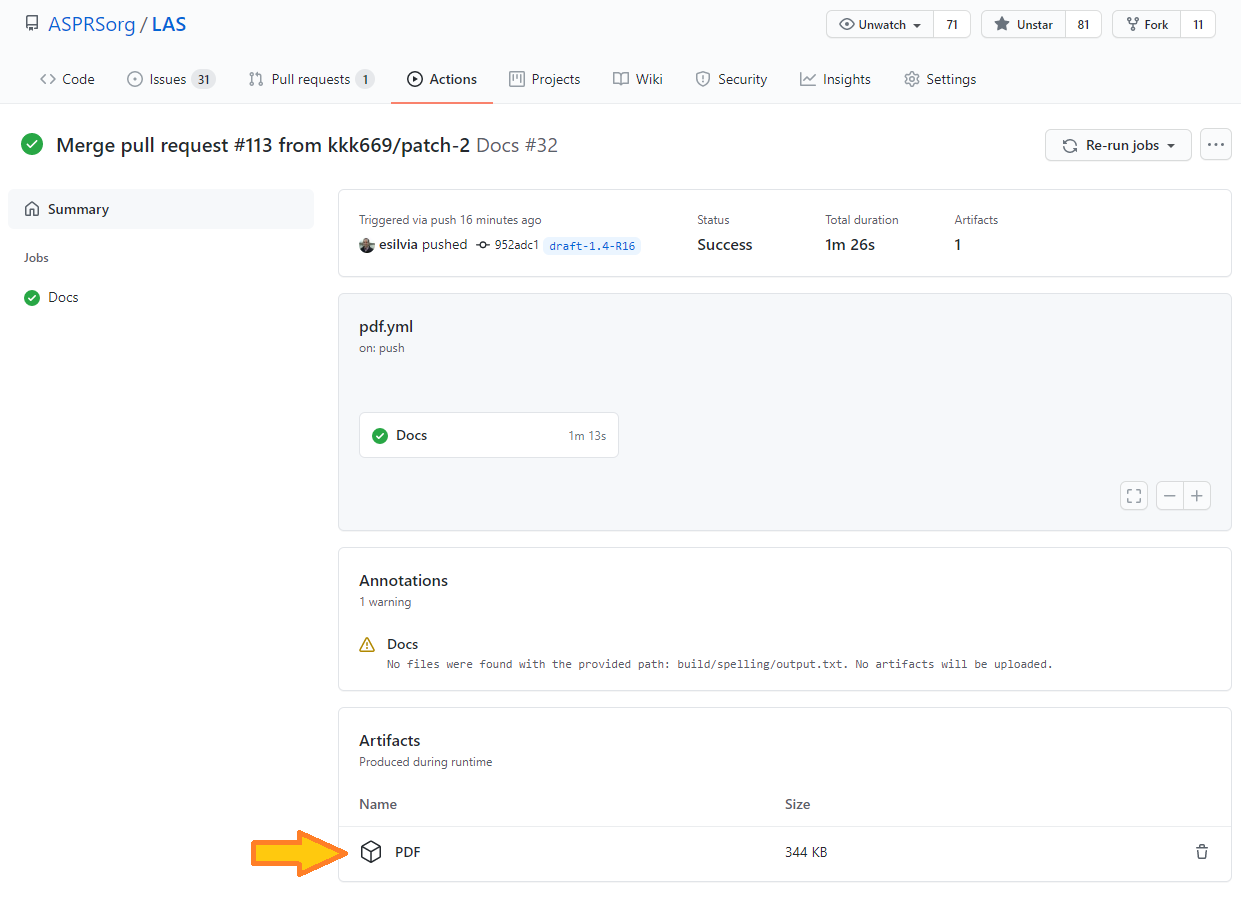Open the ASPRSorg organization link
Viewport: 1241px width, 907px height.
92,24
